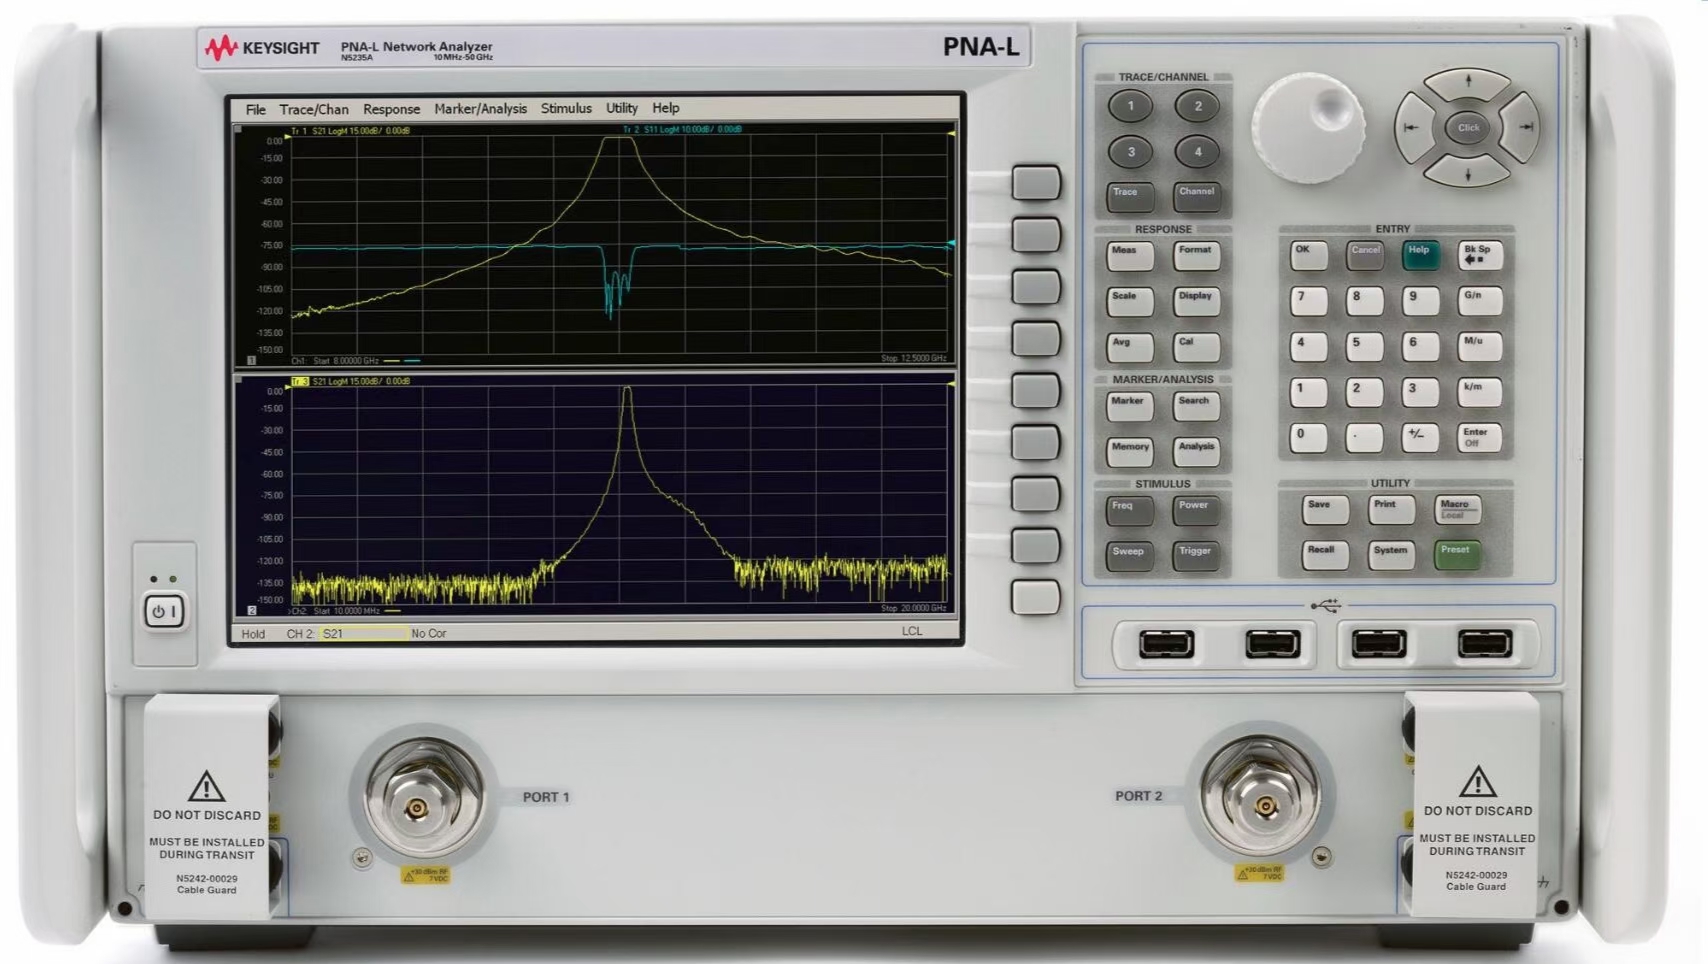Push the M/u unit key

[x=1479, y=347]
